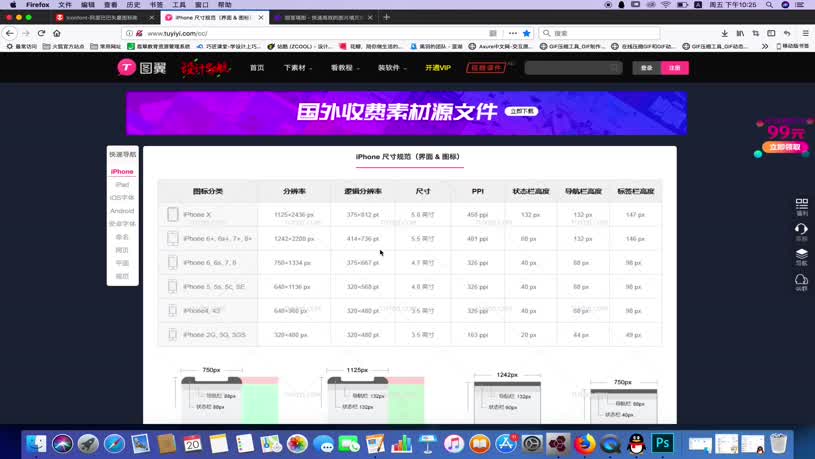Open the 编辑 menu in the menu bar
Image resolution: width=815 pixels, height=459 pixels.
(x=88, y=5)
